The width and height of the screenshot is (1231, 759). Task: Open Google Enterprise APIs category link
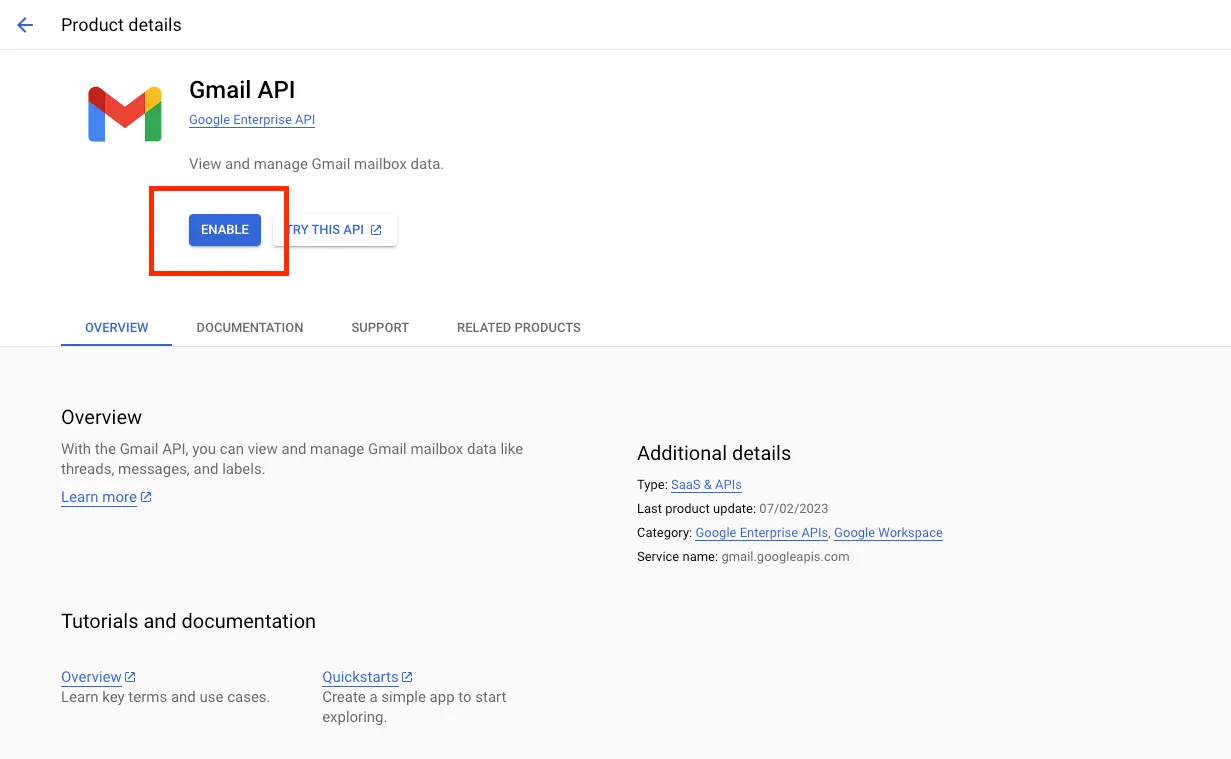click(761, 533)
